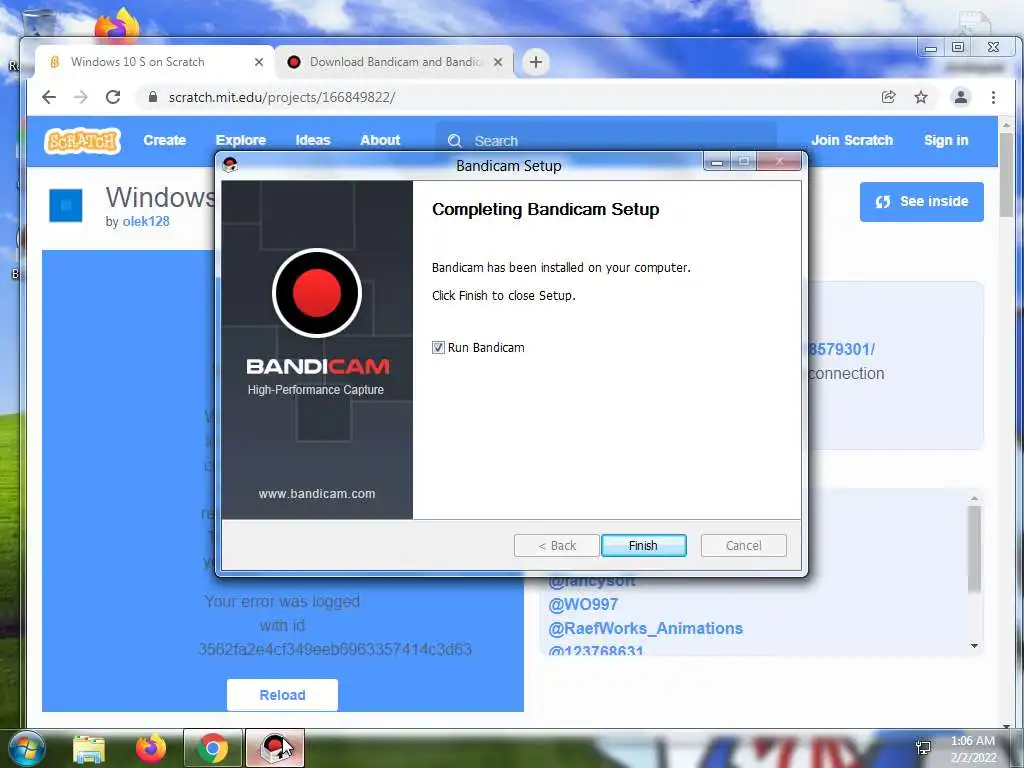Click the credits box scrollbar thumb

[974, 549]
